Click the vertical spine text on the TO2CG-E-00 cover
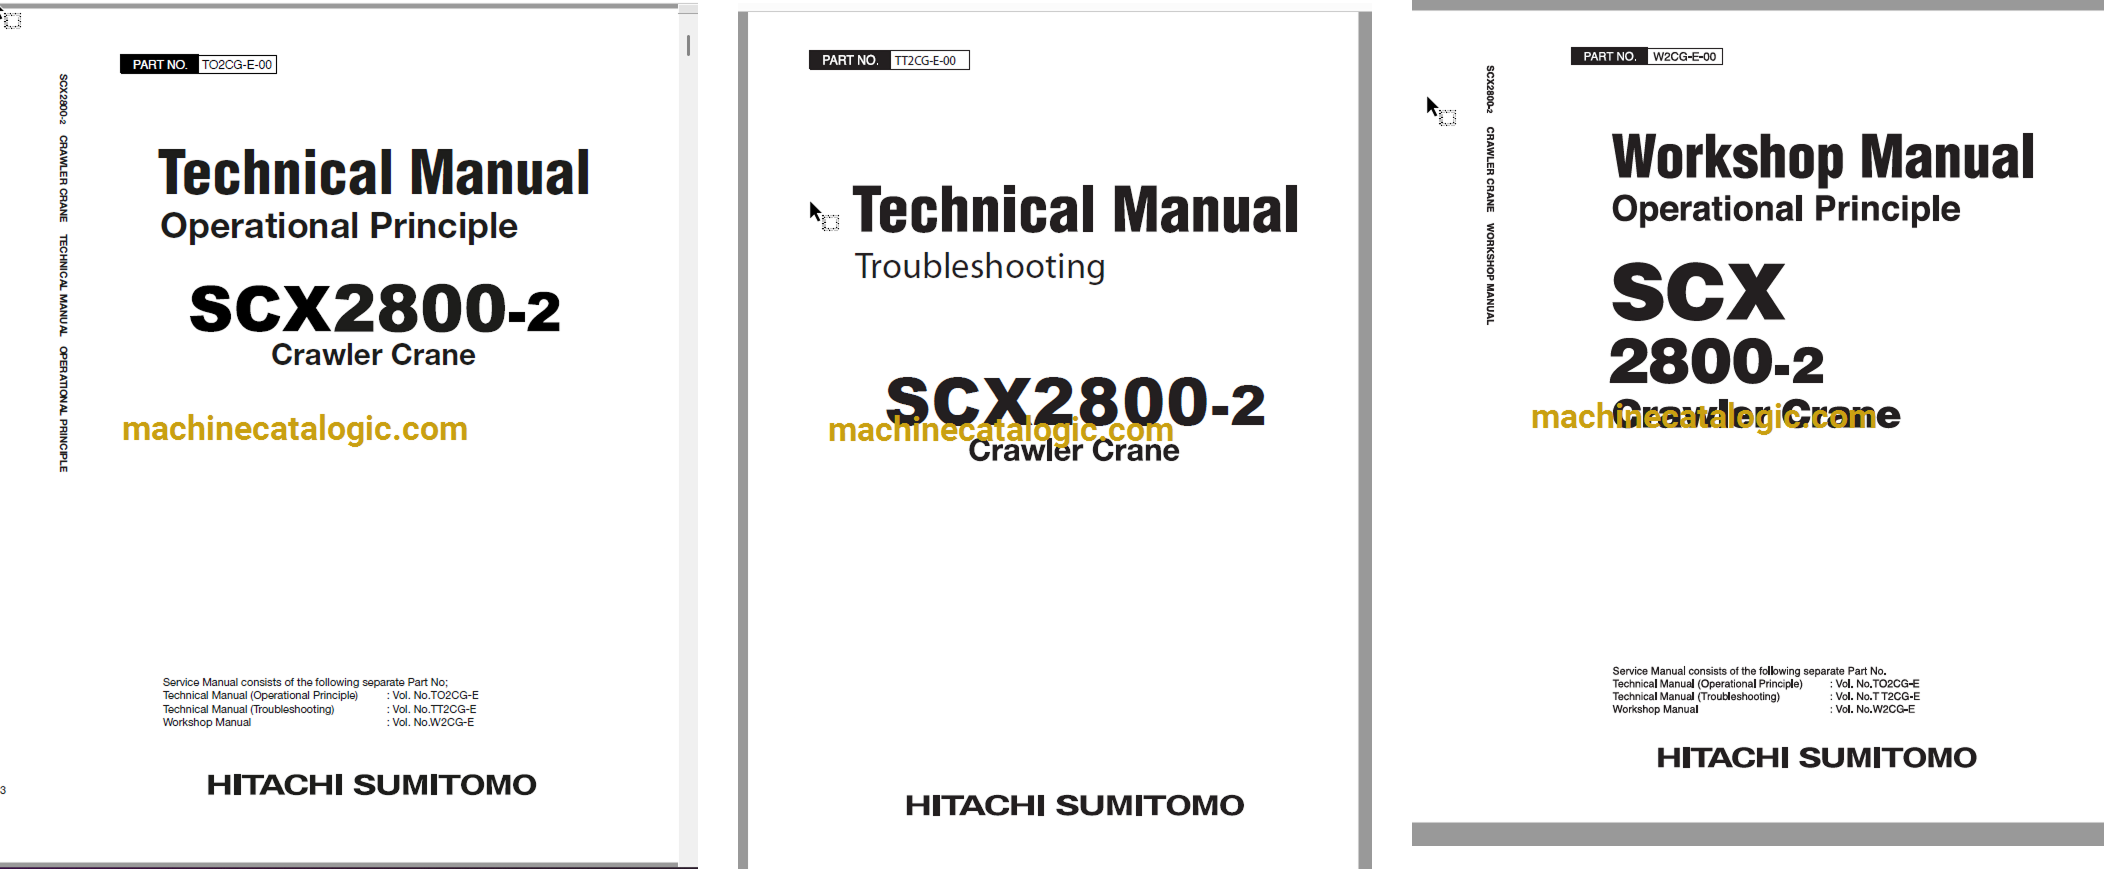2104x869 pixels. (63, 273)
